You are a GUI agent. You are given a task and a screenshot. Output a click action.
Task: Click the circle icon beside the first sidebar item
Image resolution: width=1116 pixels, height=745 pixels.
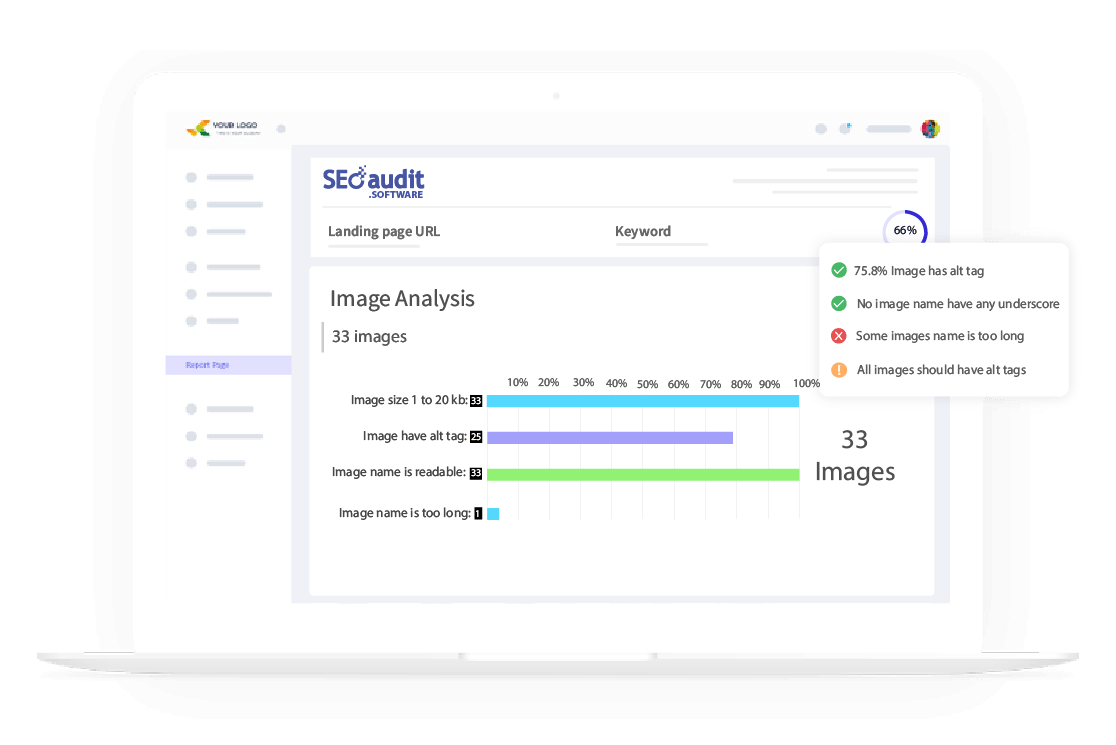[191, 177]
